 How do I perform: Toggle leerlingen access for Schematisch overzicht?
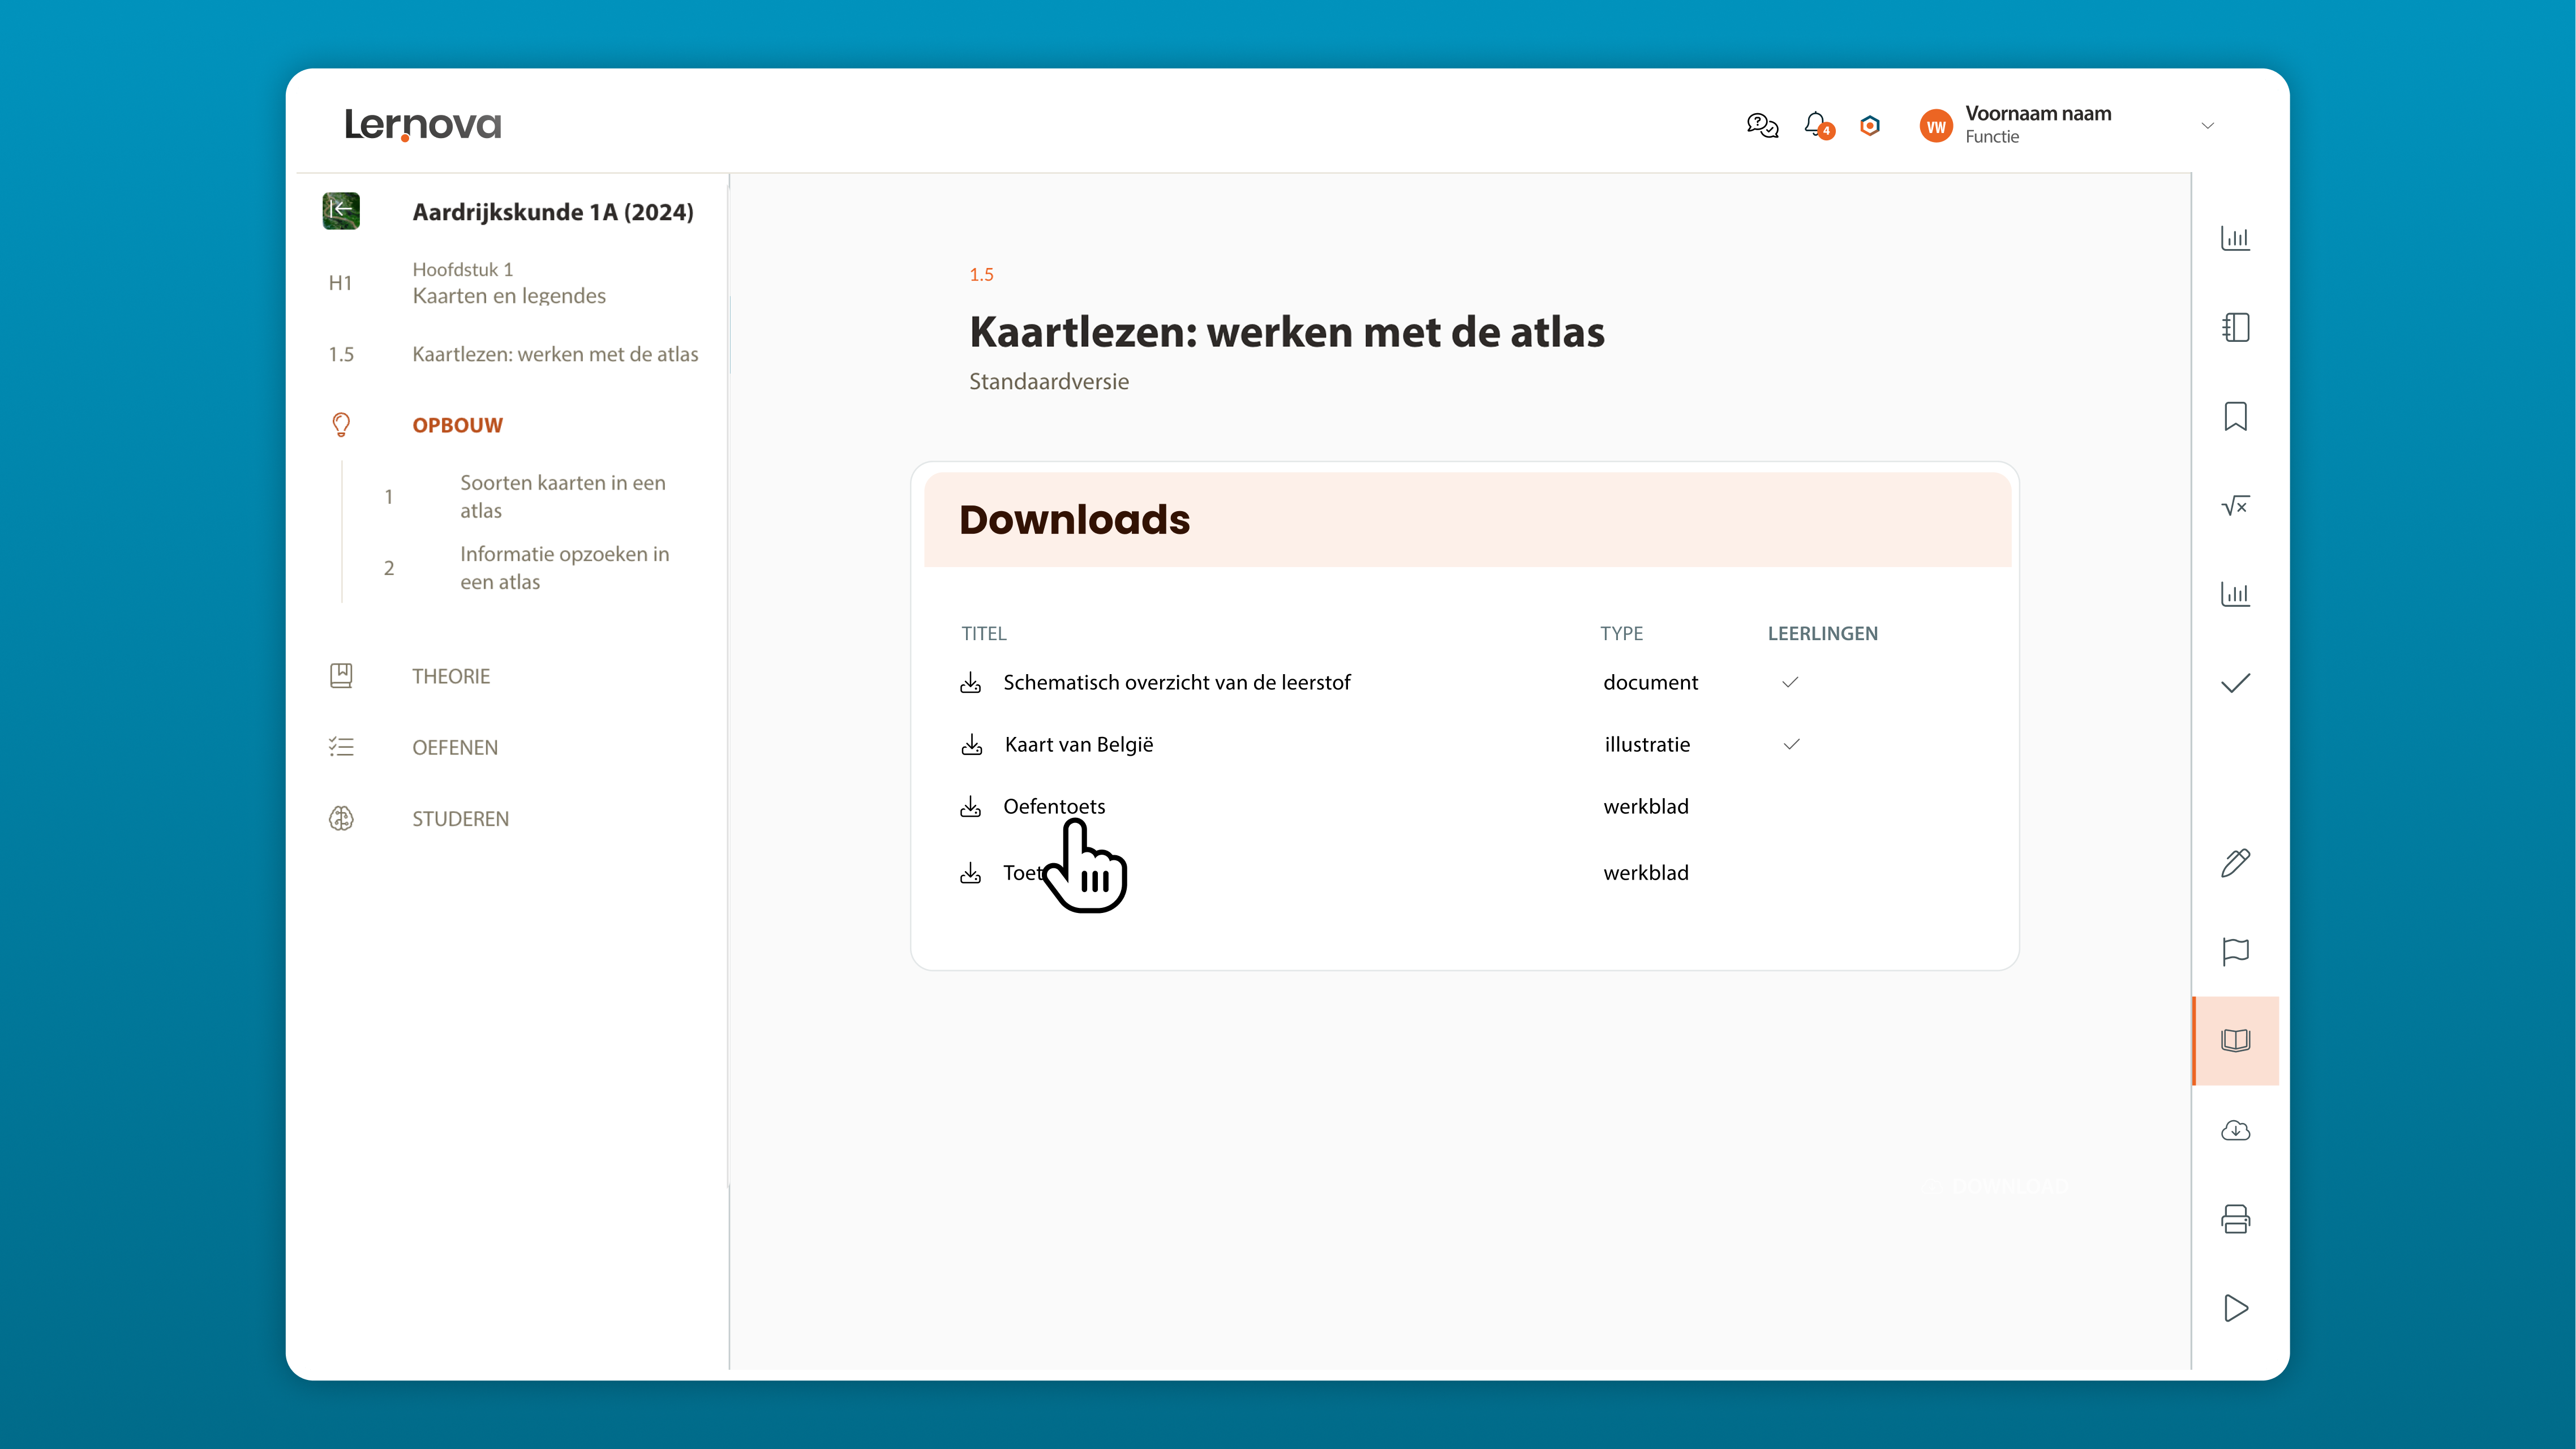tap(1789, 682)
